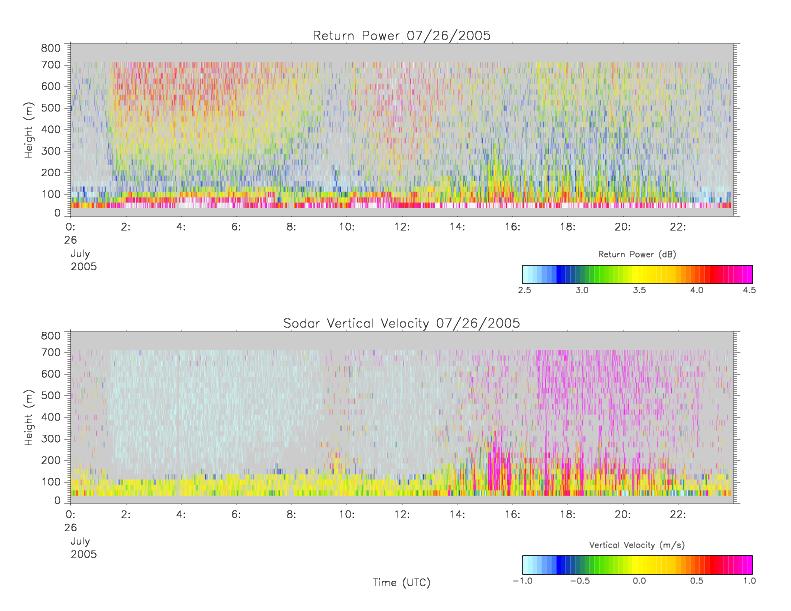Click the '22:' time tick under Vertical Velocity chart
This screenshot has height=611, width=791.
678,514
